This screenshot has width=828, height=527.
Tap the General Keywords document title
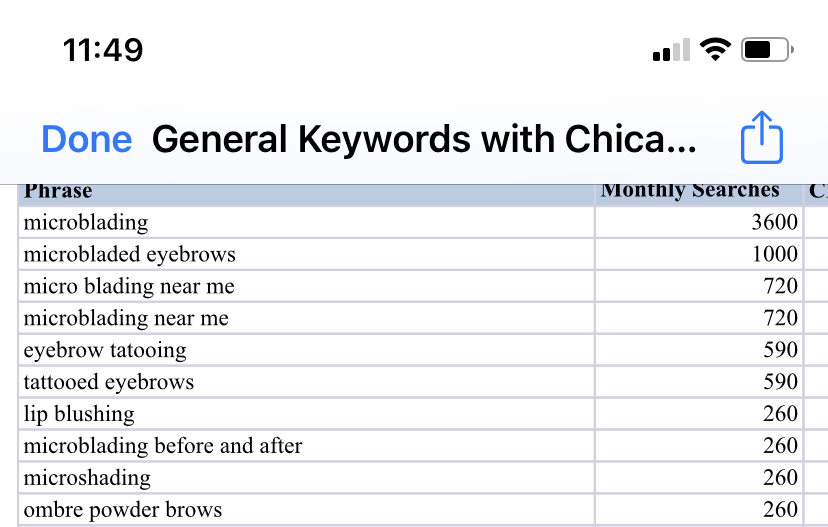424,139
